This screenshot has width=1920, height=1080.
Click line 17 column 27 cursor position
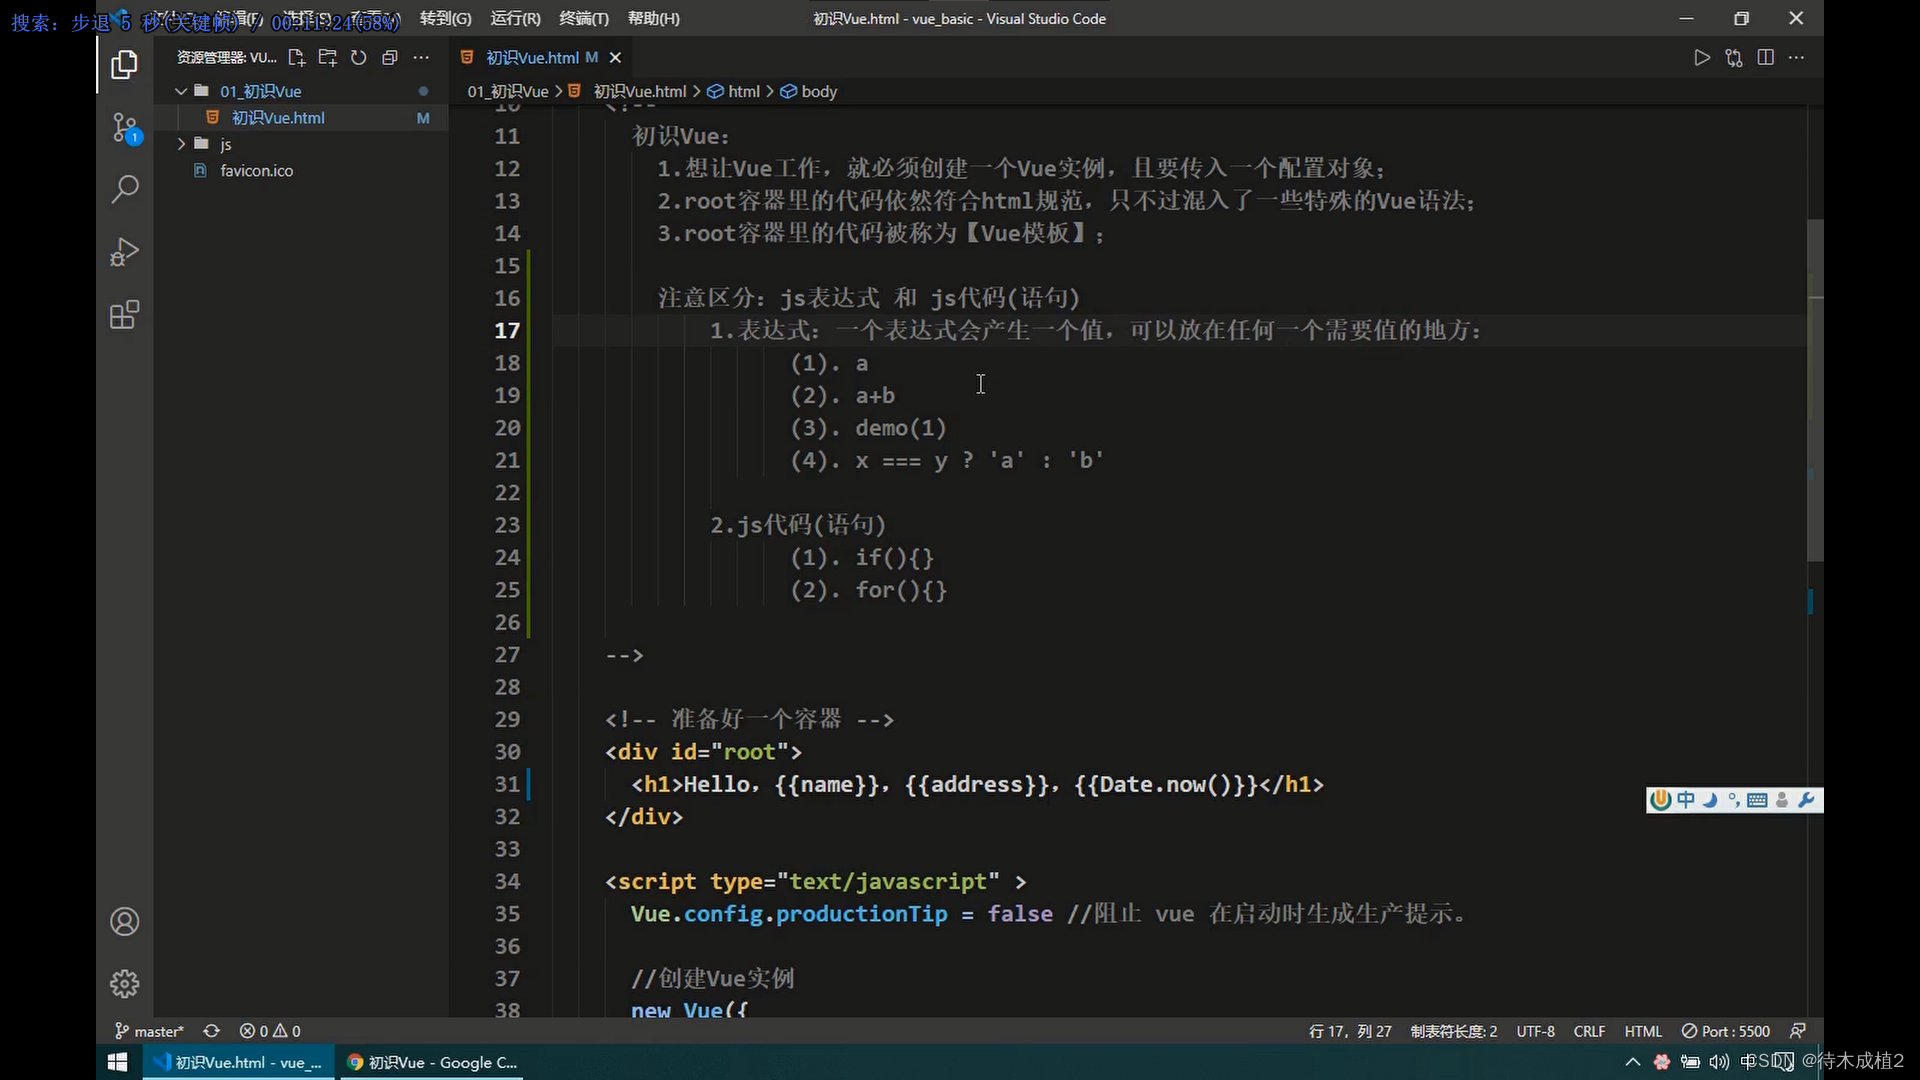[1350, 1031]
